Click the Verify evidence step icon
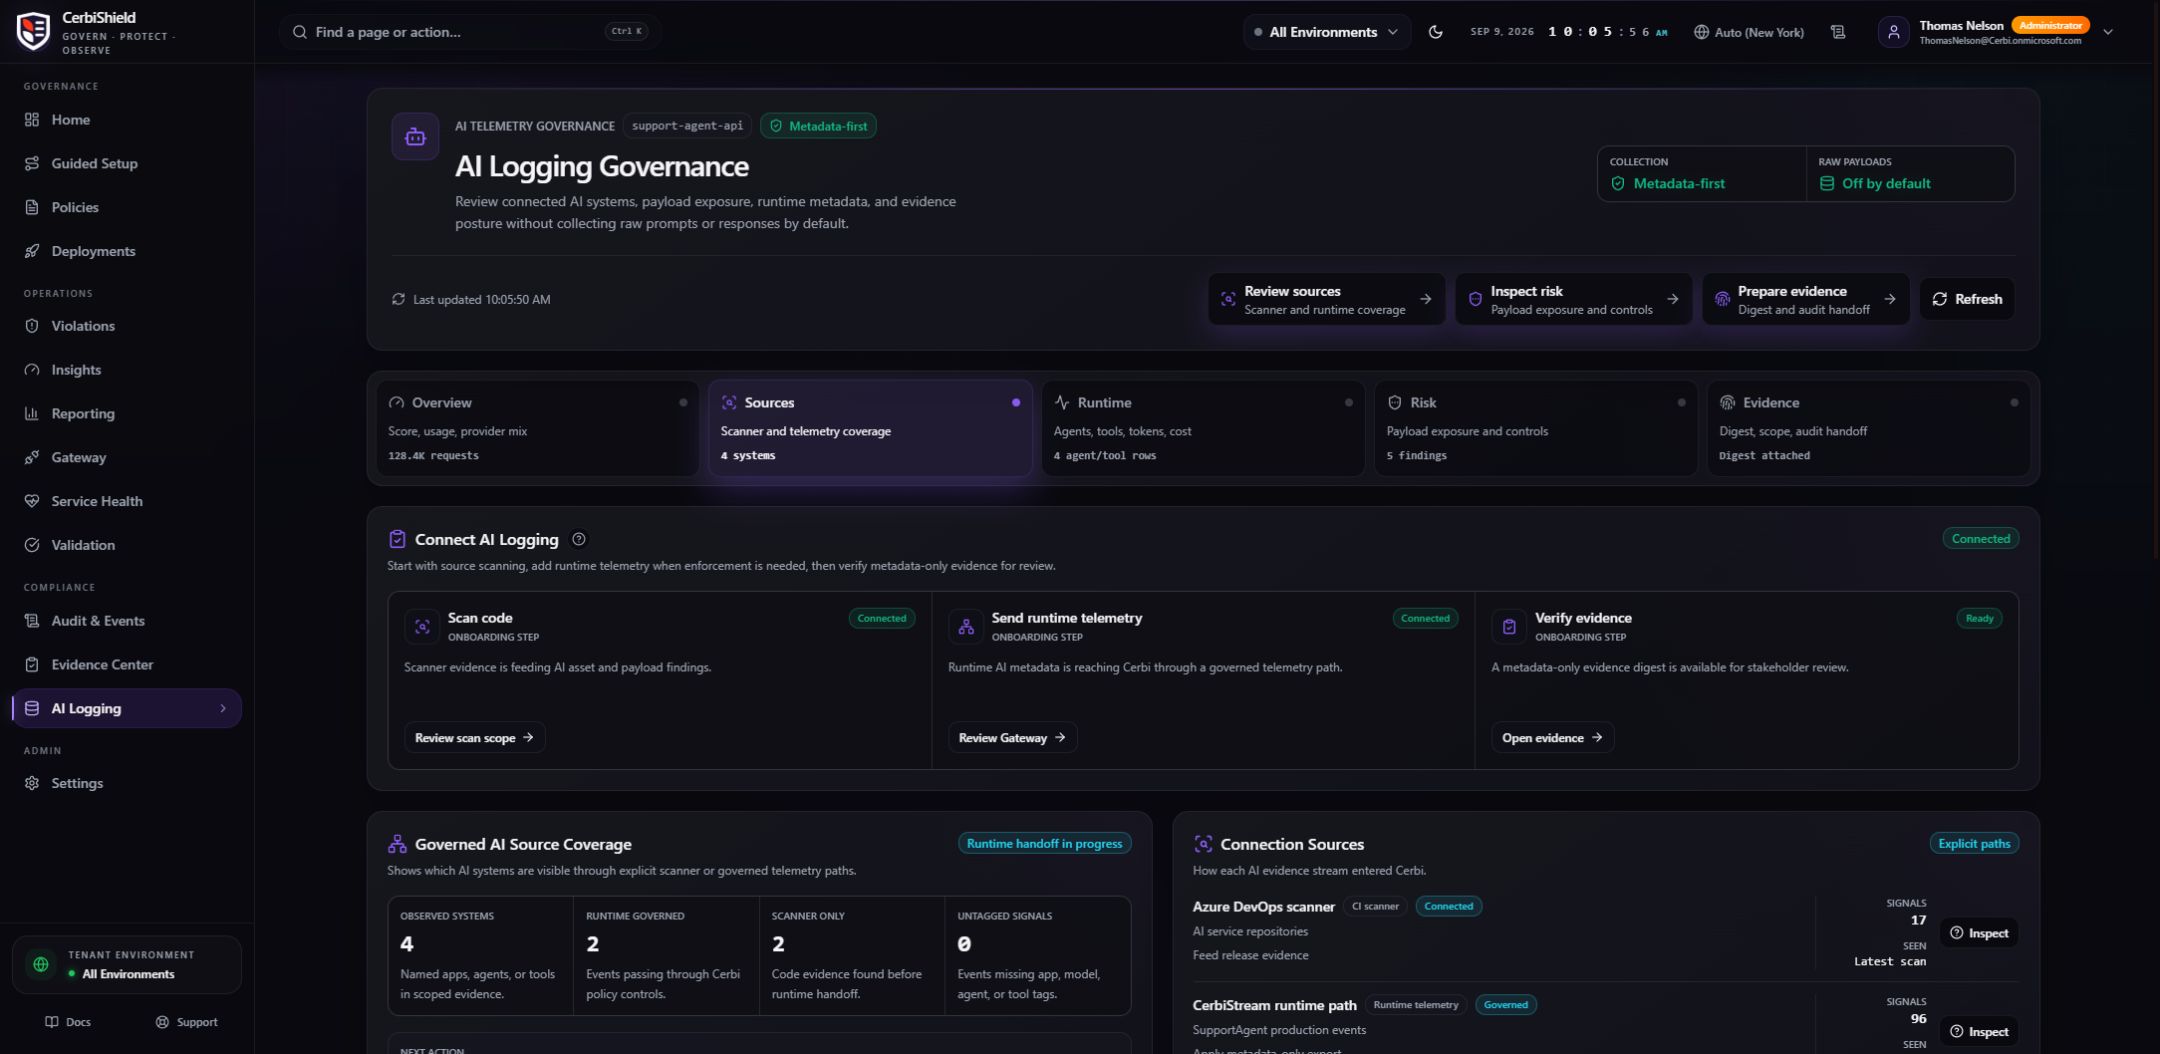 [1509, 626]
